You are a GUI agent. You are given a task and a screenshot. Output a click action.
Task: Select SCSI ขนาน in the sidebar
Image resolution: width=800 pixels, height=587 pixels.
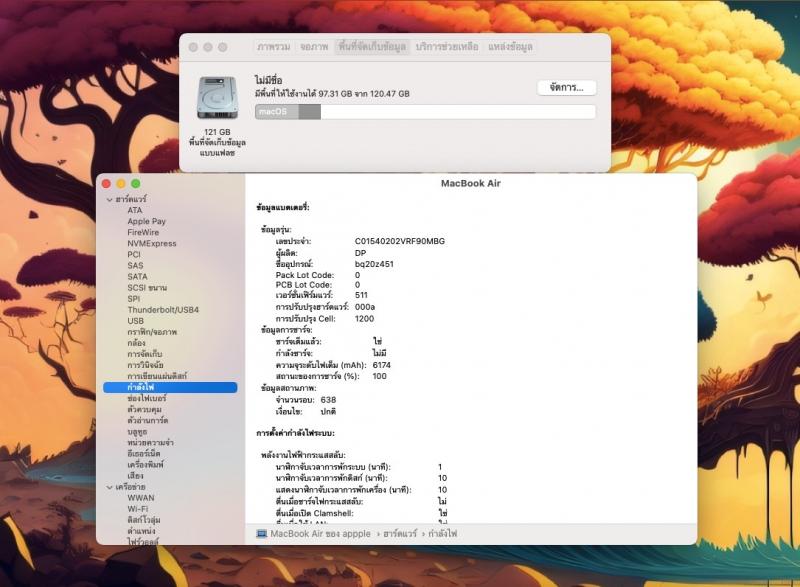tap(147, 288)
